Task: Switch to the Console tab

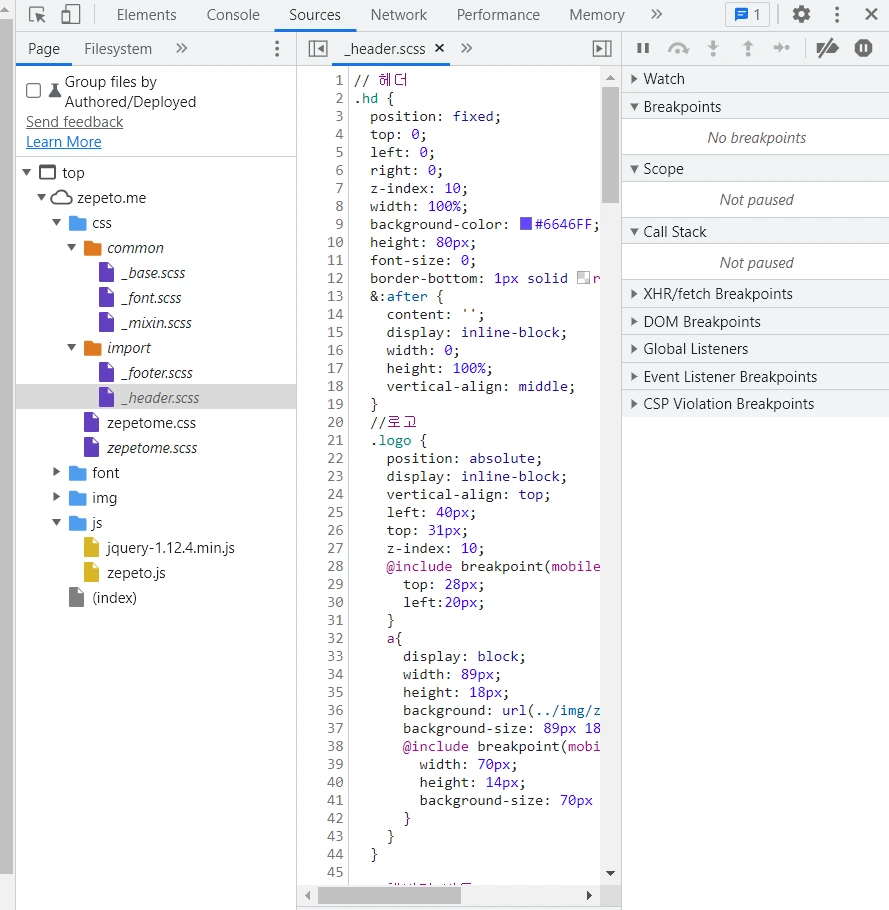Action: coord(233,15)
